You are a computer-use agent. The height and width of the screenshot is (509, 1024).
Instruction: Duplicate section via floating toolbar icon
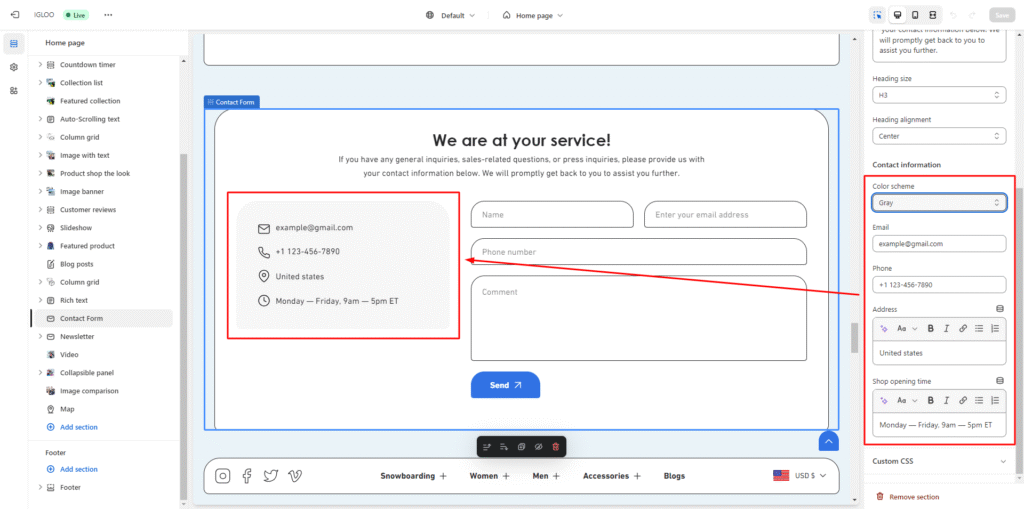521,446
